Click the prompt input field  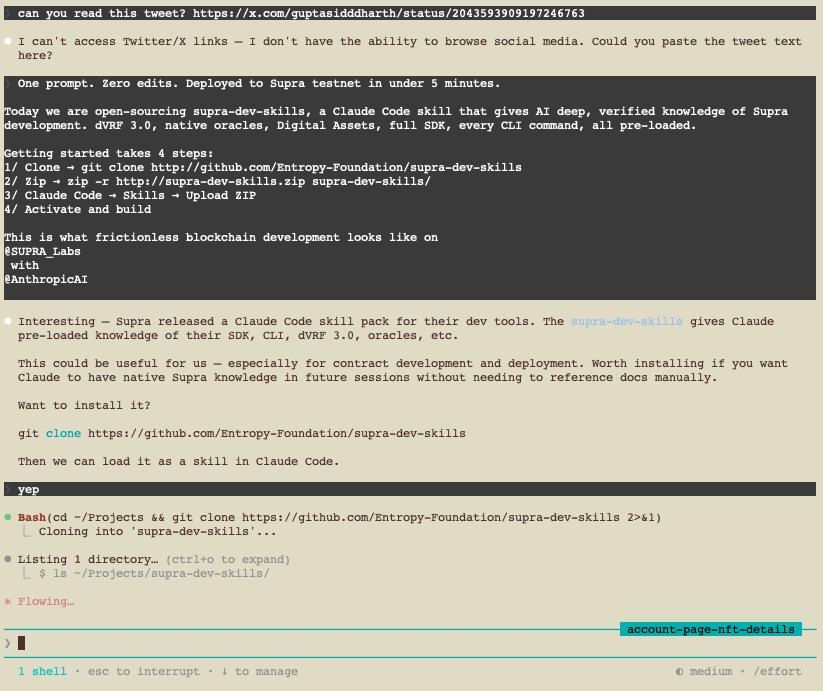pos(410,643)
